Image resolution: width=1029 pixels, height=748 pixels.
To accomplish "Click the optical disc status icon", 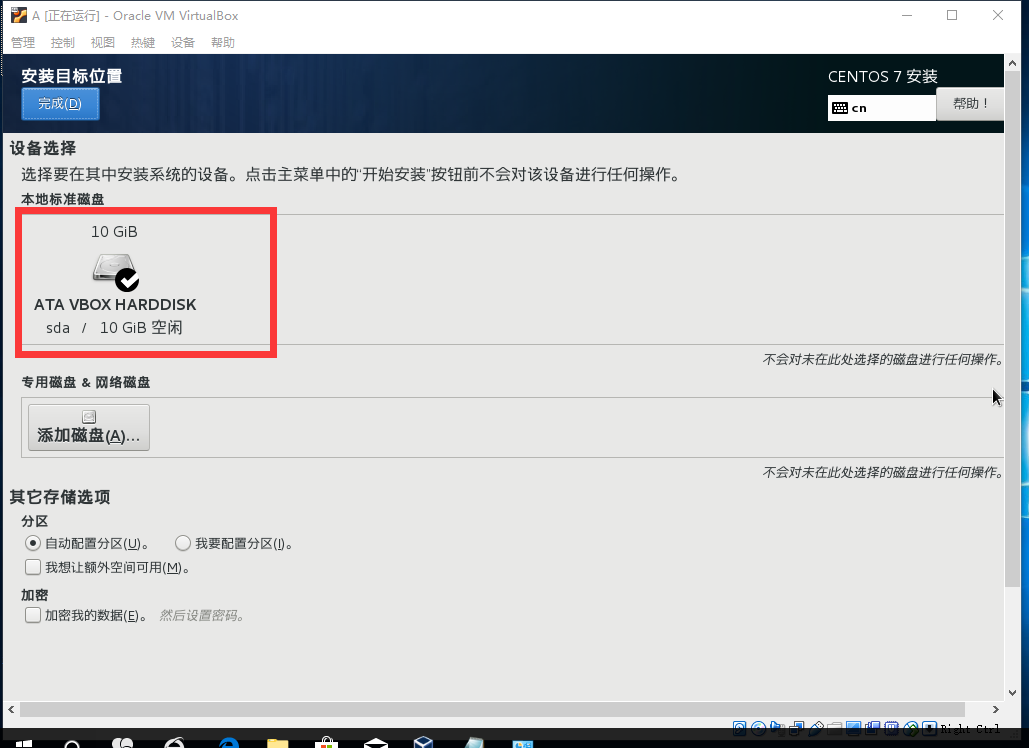I will pyautogui.click(x=759, y=728).
